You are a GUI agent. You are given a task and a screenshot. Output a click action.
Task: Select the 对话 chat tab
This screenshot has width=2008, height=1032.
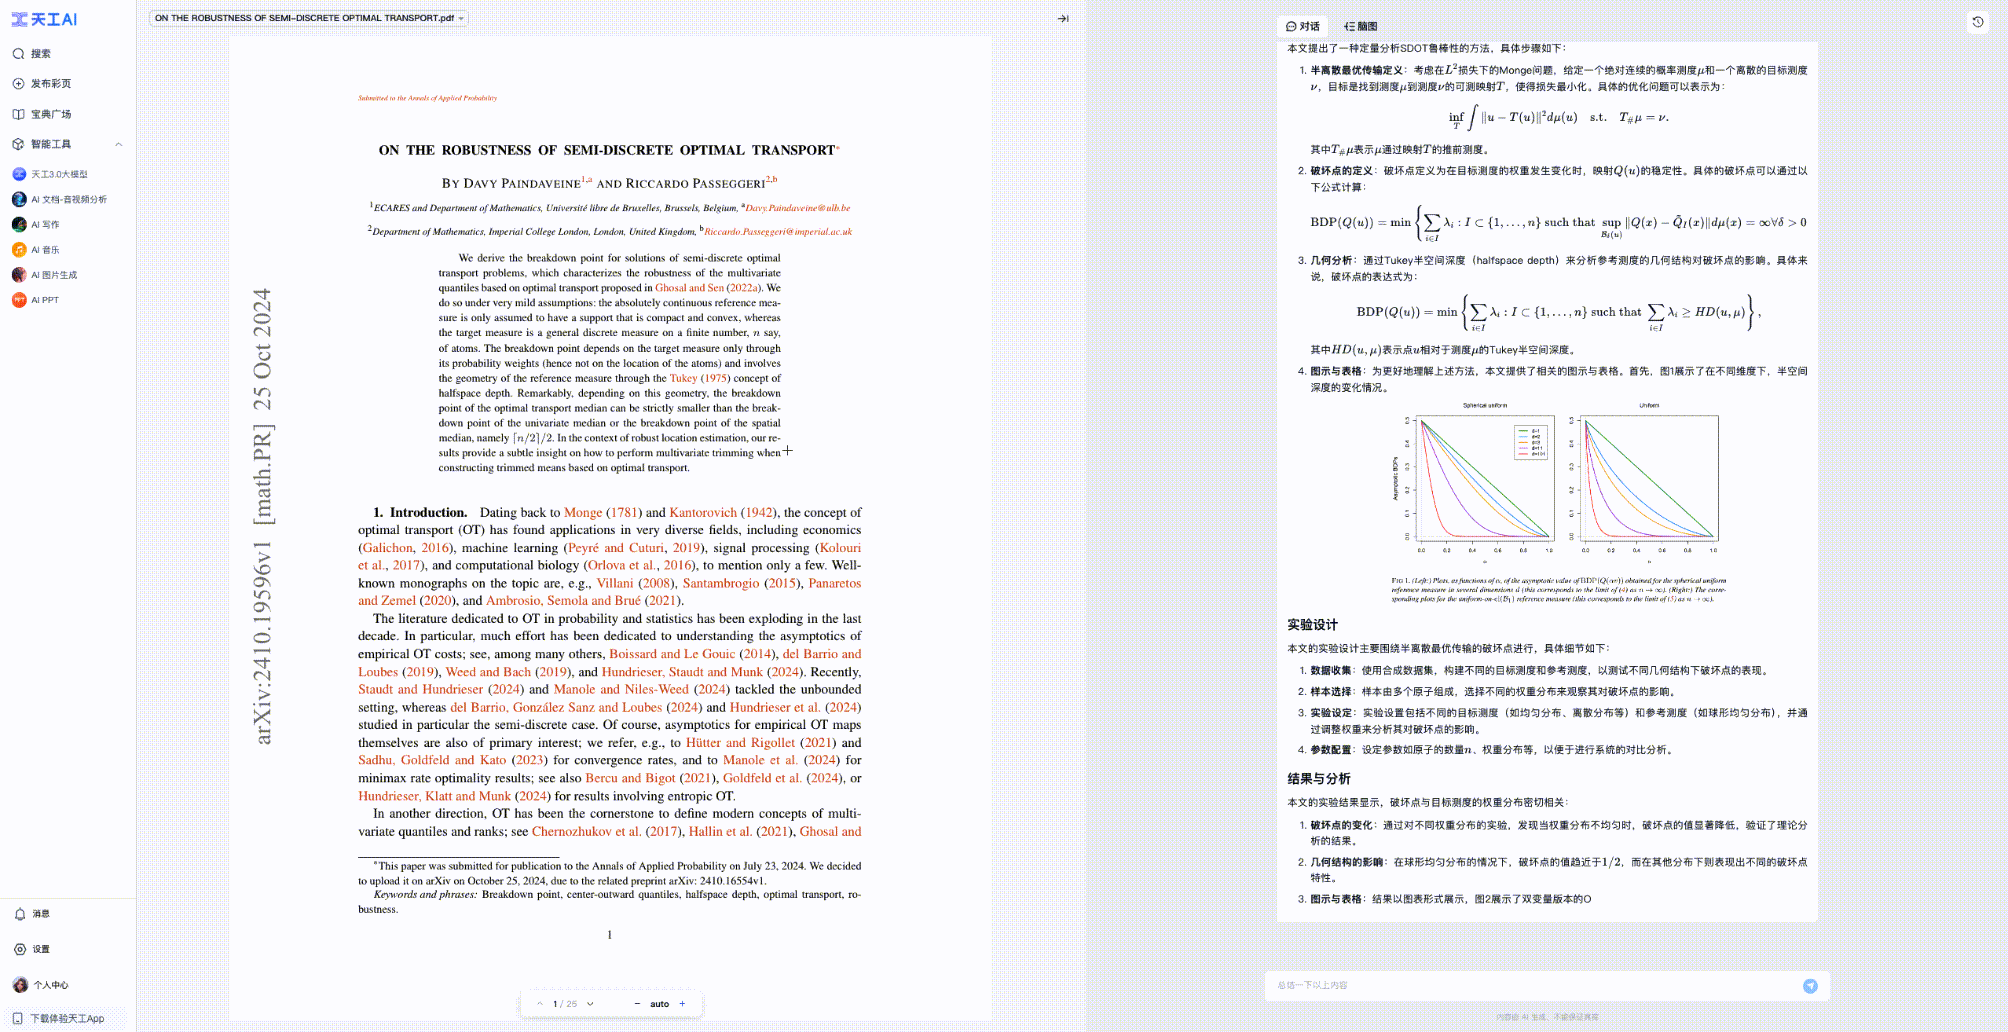[x=1303, y=26]
